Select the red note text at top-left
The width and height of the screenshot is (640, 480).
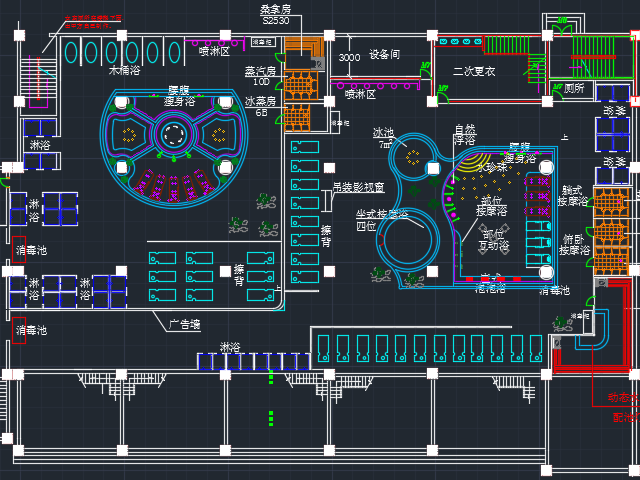(93, 21)
